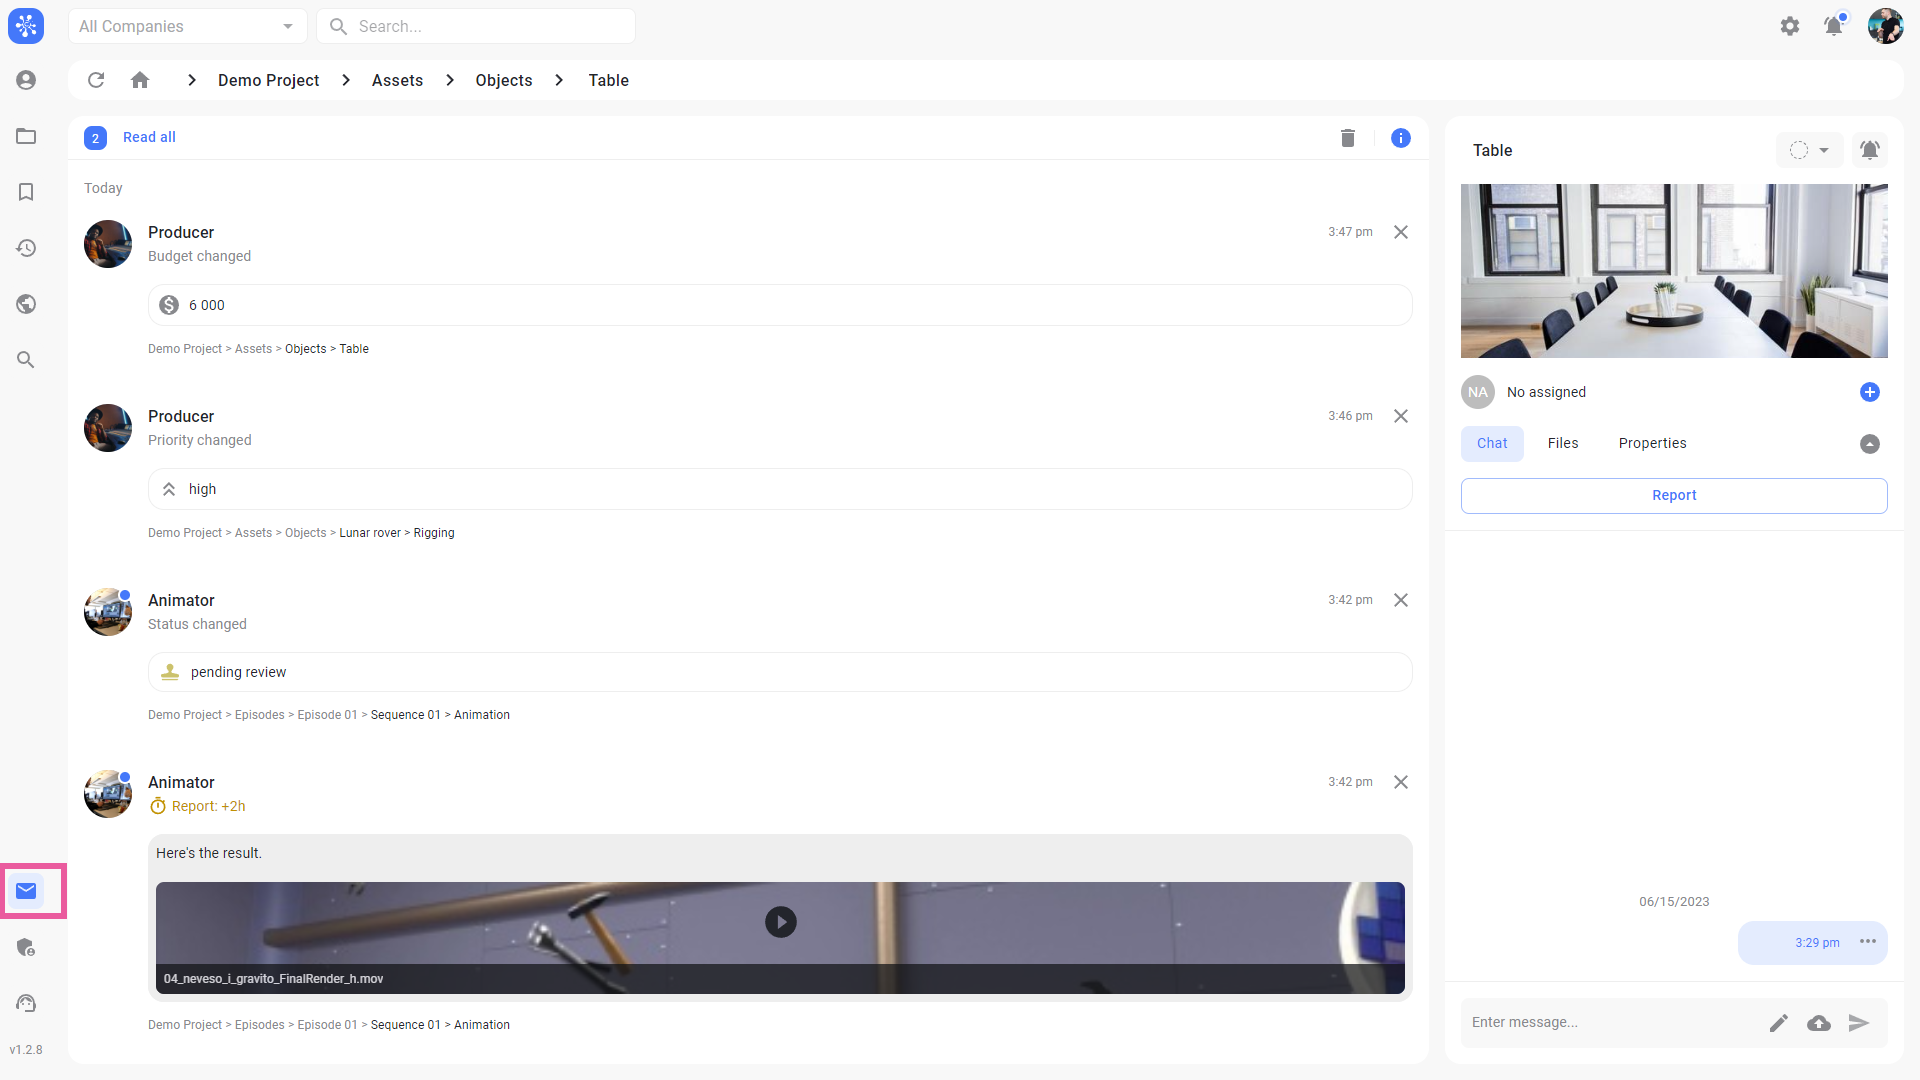
Task: Click the Report button
Action: [x=1674, y=496]
